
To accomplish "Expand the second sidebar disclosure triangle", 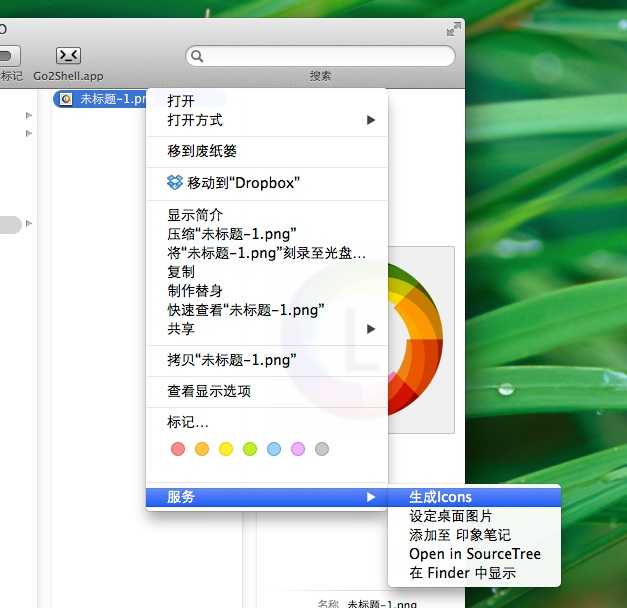I will 29,133.
